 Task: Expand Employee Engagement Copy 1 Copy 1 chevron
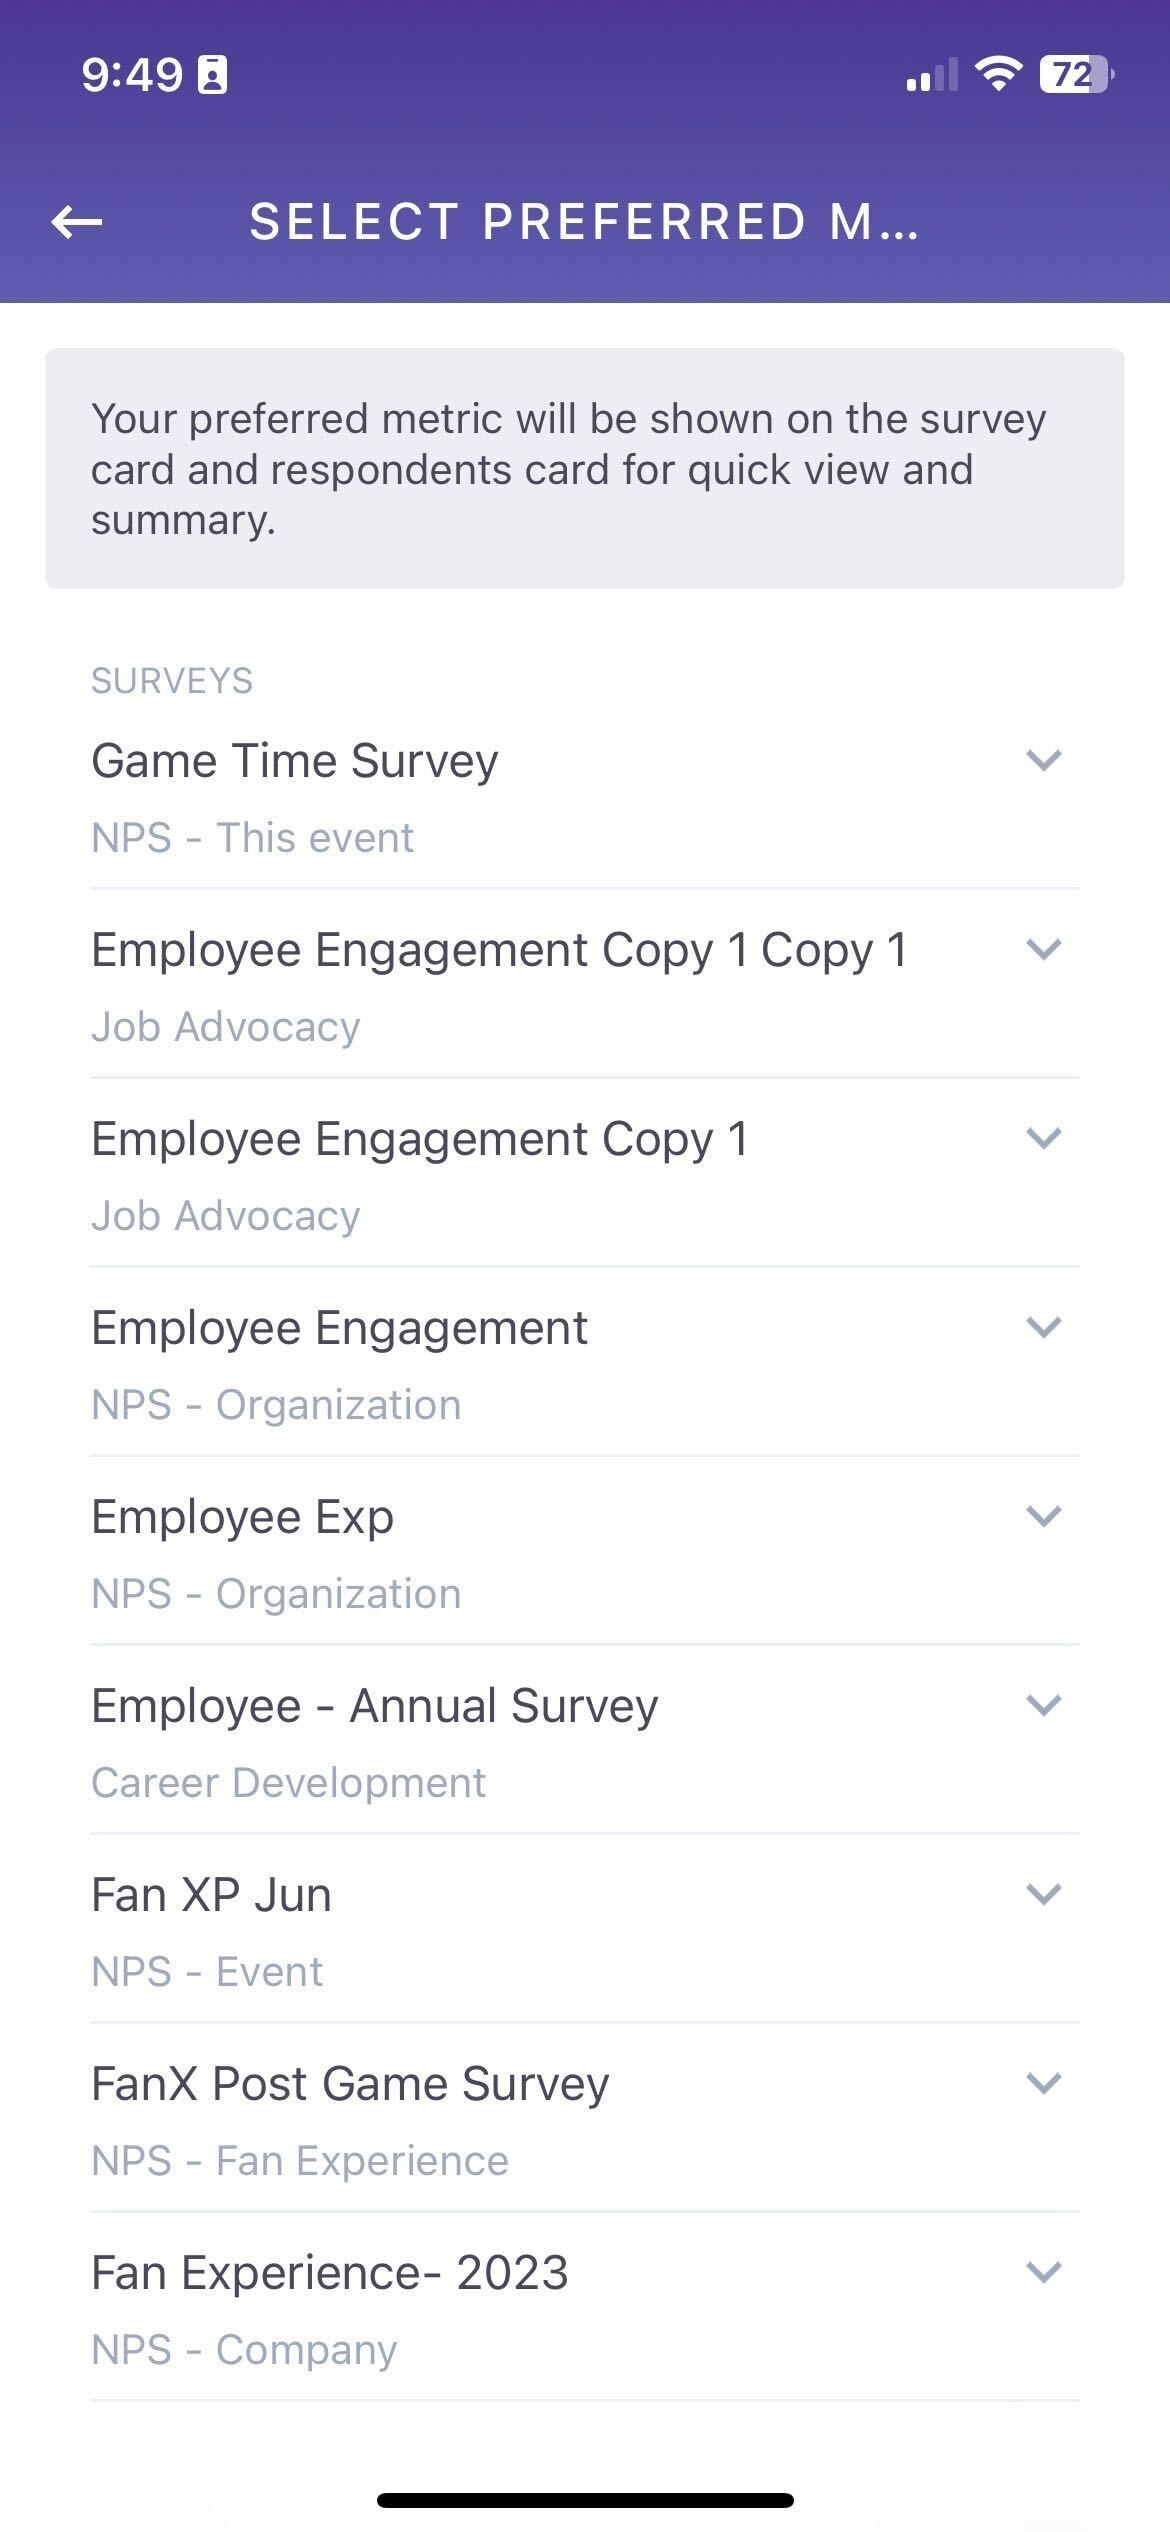click(x=1043, y=949)
